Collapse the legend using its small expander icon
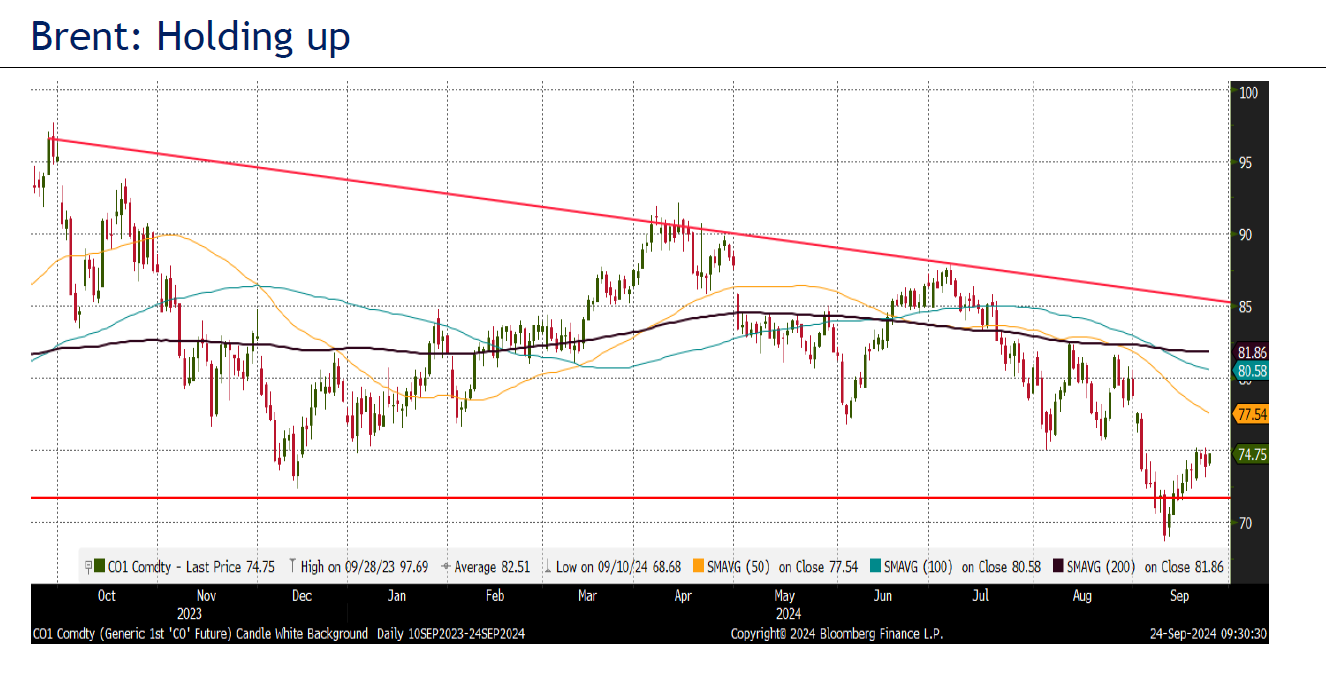This screenshot has height=673, width=1326. (x=88, y=567)
